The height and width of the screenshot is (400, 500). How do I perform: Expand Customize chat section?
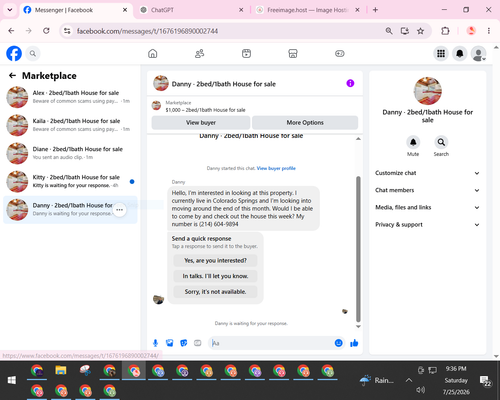[427, 173]
